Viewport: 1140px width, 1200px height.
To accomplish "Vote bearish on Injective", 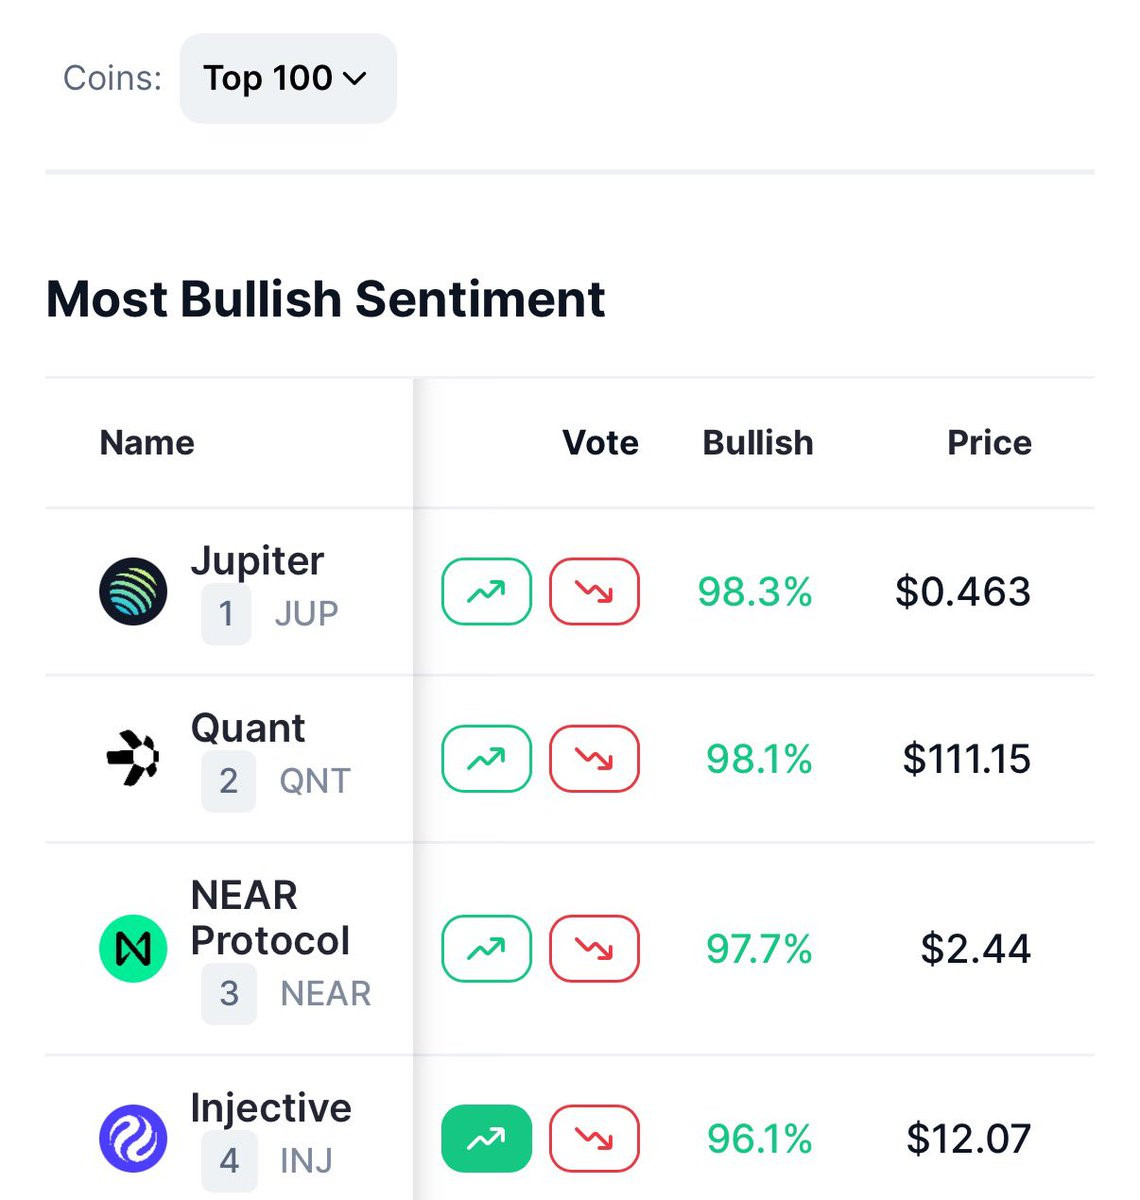I will (594, 1138).
